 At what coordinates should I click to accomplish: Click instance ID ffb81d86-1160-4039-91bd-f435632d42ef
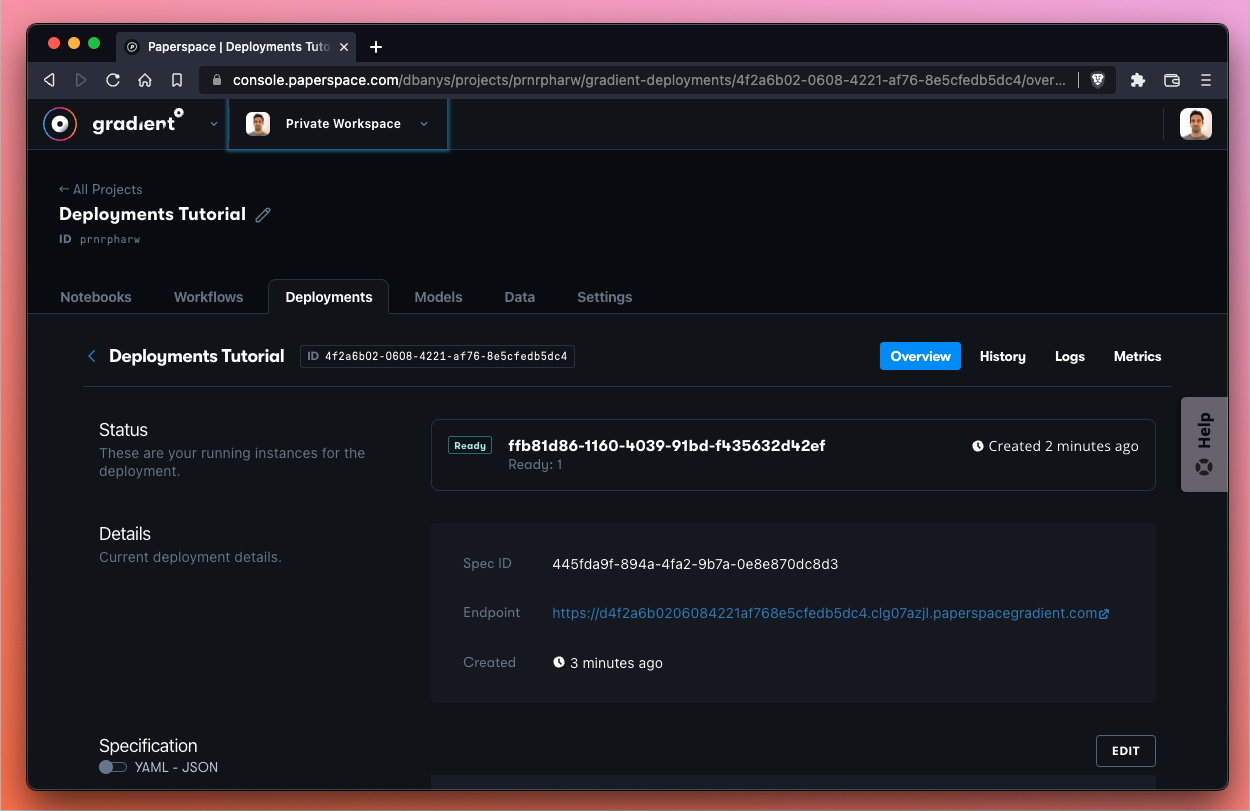666,446
